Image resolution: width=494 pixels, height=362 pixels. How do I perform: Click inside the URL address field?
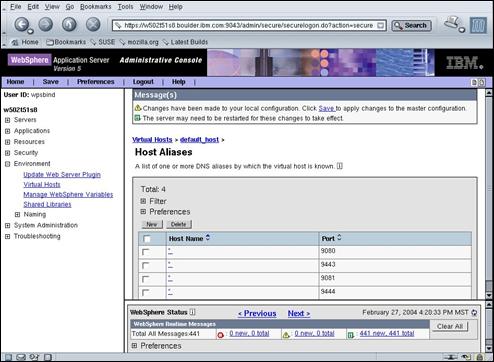(248, 25)
